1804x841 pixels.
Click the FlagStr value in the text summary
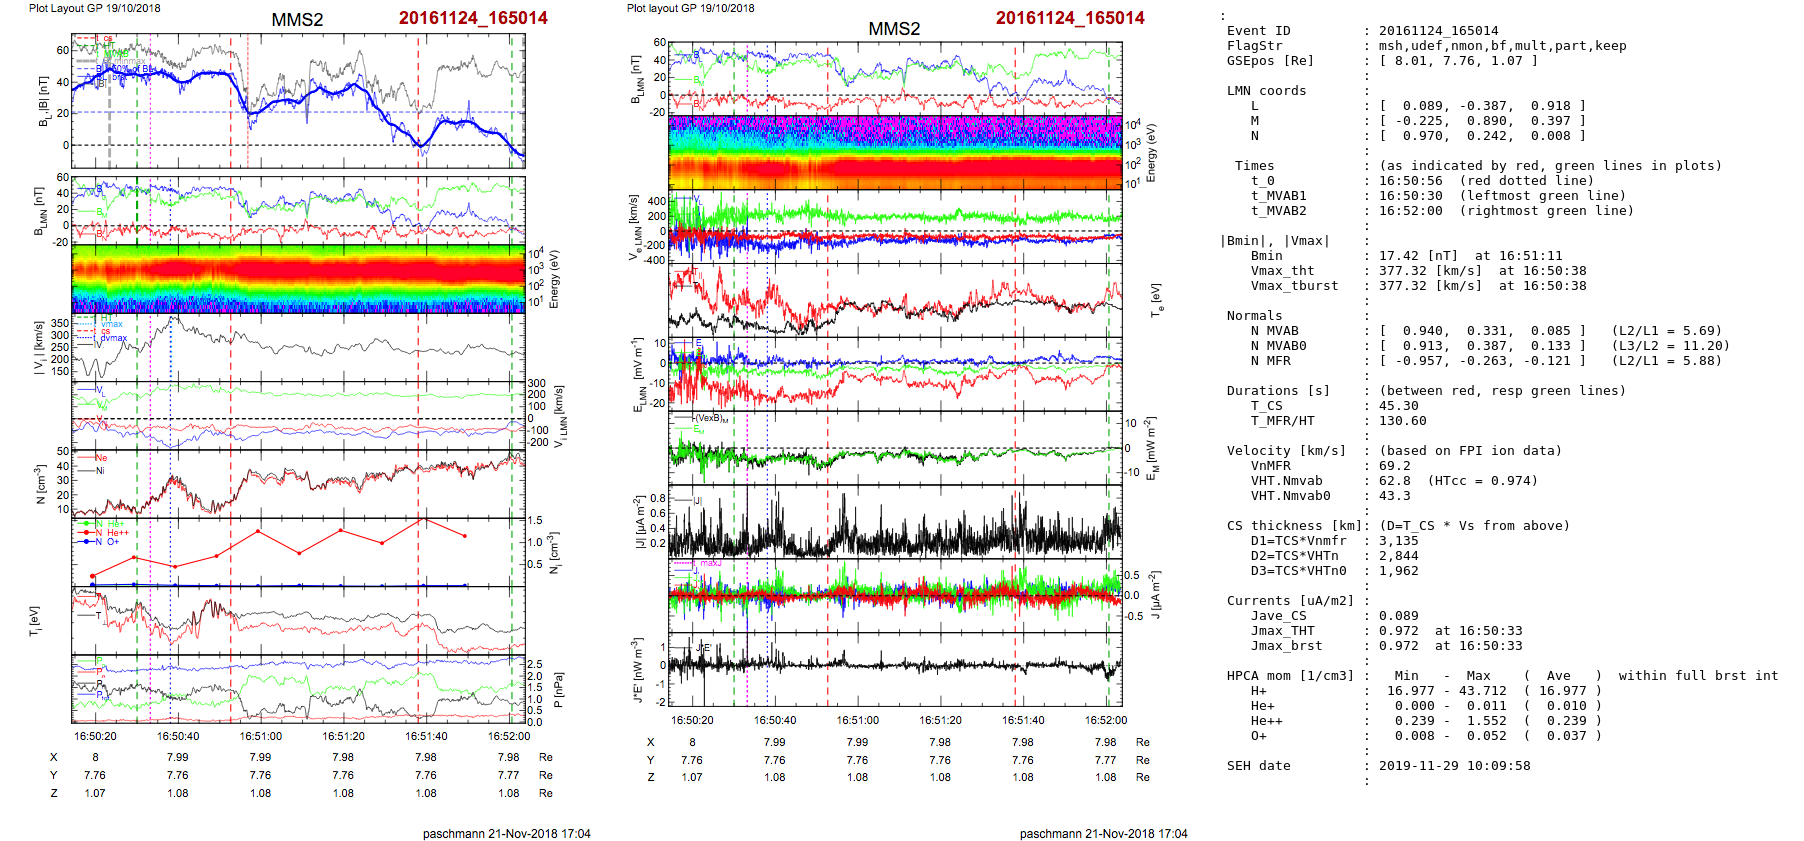(x=1502, y=46)
